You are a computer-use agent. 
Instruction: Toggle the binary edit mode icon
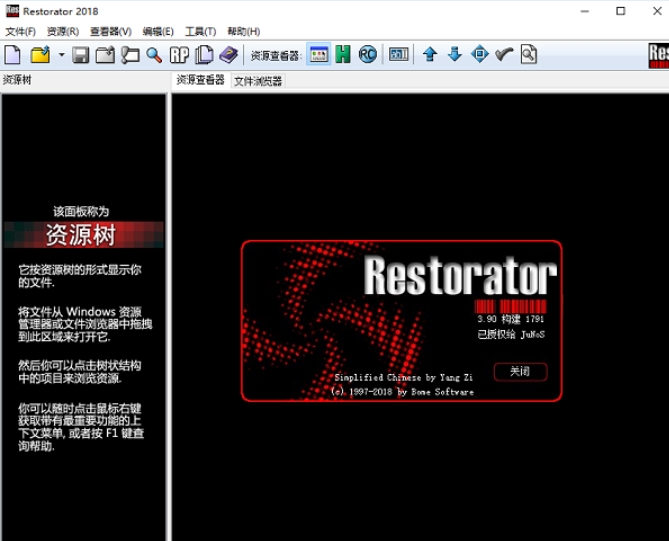tap(398, 55)
